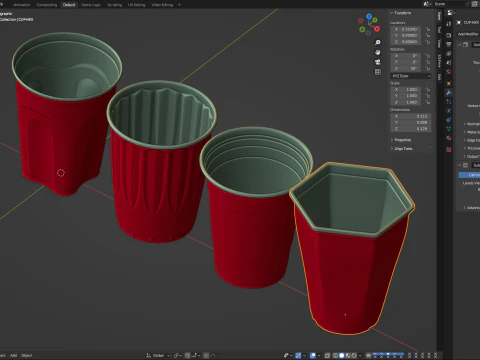Open the Material properties tab icon
Image resolution: width=480 pixels, height=360 pixels.
coord(449,138)
